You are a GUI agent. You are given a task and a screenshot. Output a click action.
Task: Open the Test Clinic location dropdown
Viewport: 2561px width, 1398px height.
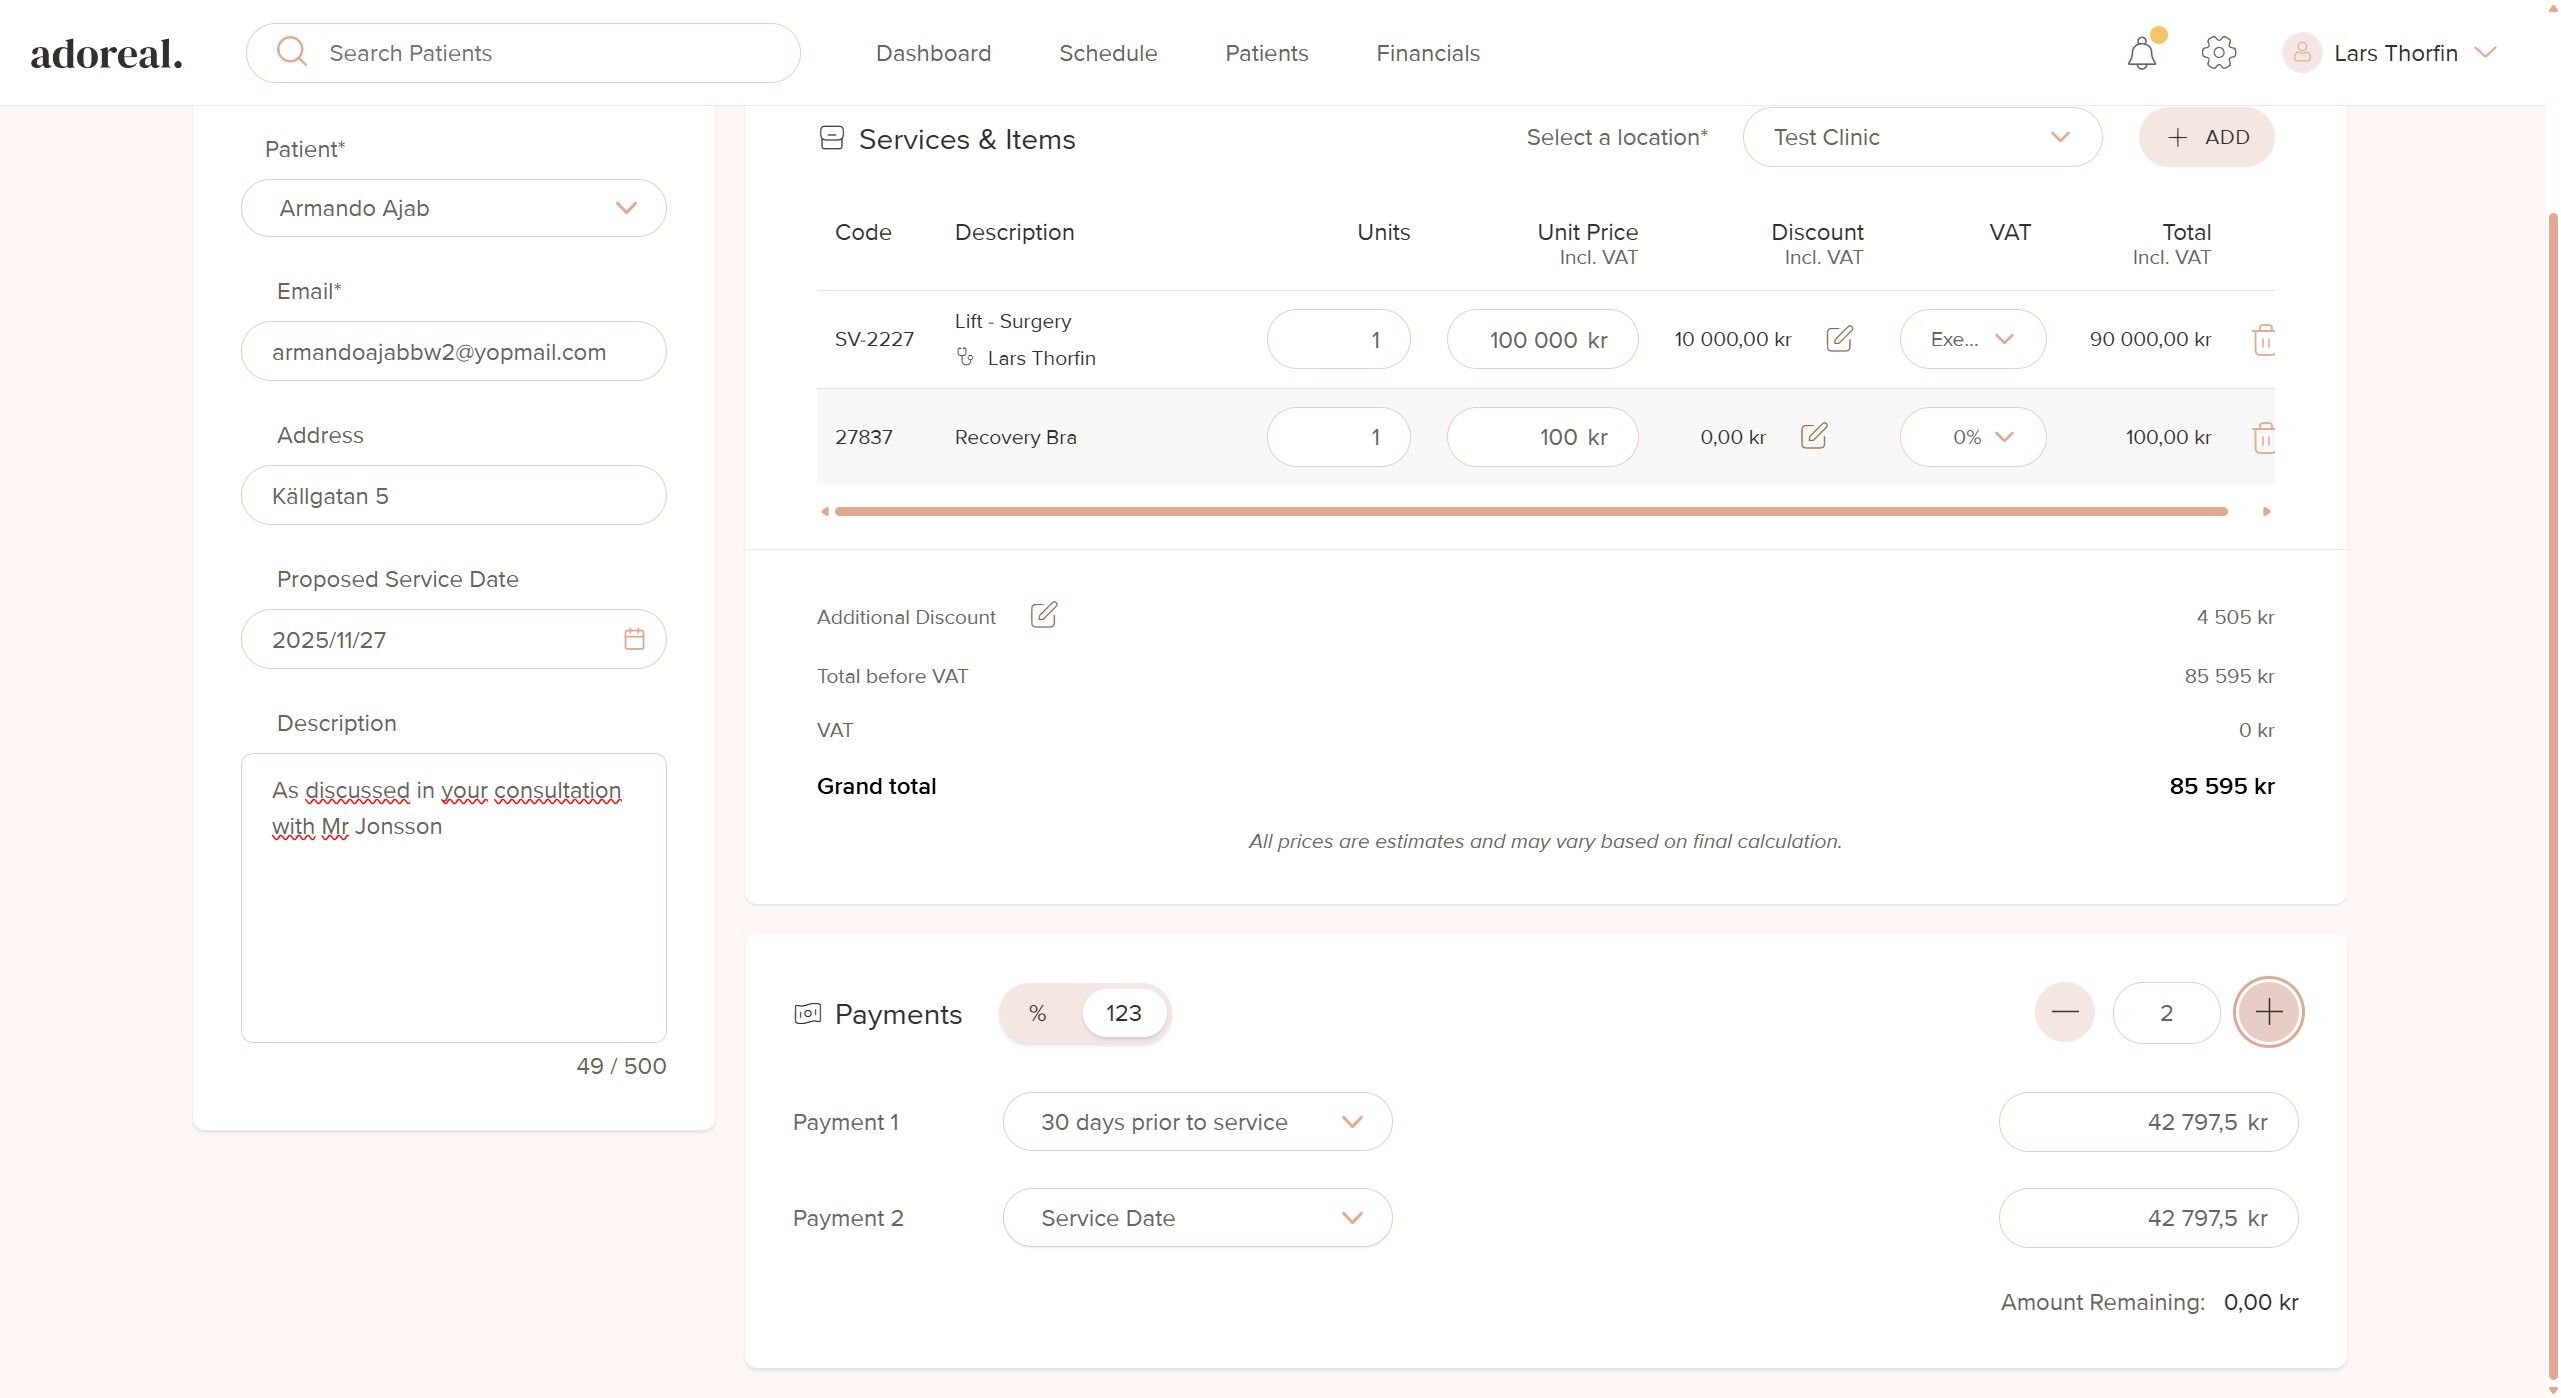point(1921,137)
